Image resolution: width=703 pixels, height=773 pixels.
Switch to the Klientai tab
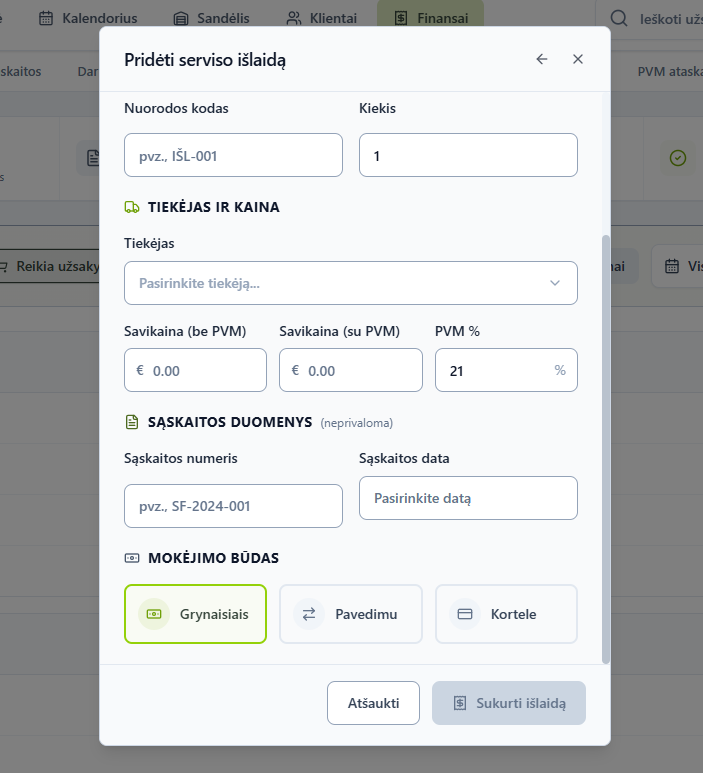321,18
